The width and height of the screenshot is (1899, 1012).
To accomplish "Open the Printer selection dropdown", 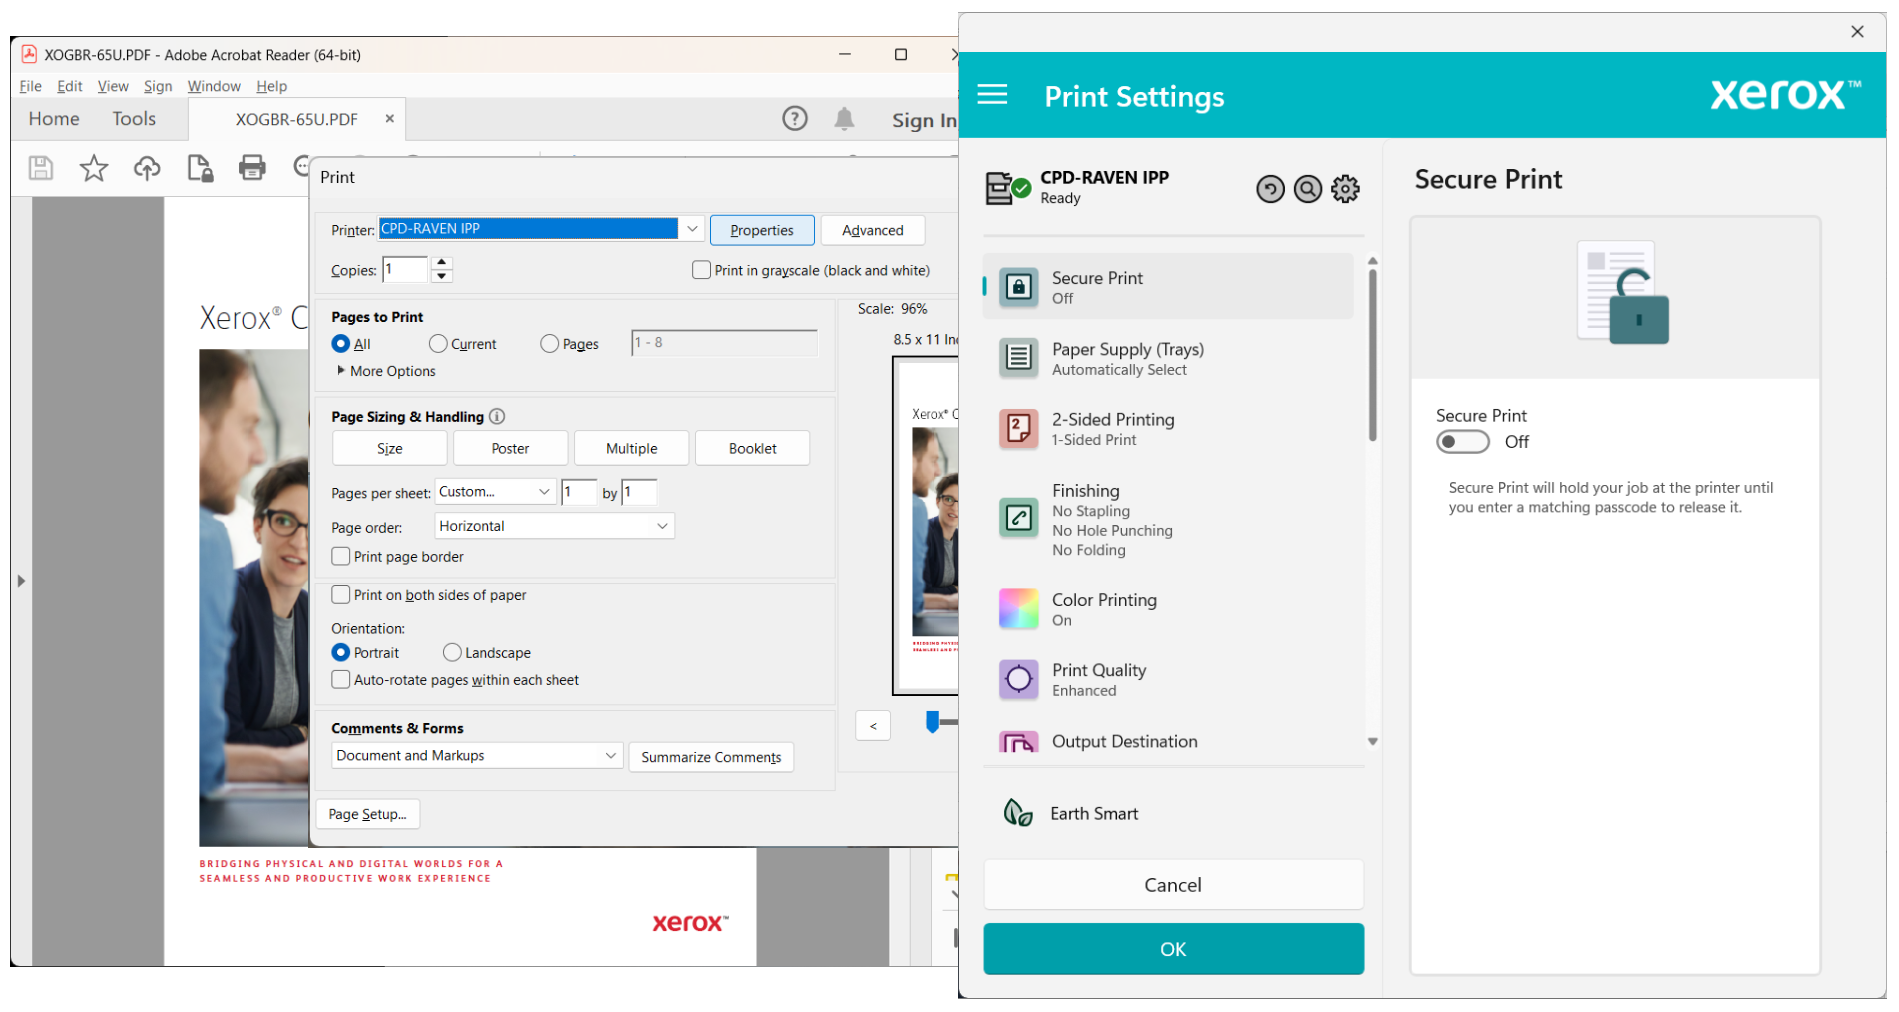I will tap(692, 228).
